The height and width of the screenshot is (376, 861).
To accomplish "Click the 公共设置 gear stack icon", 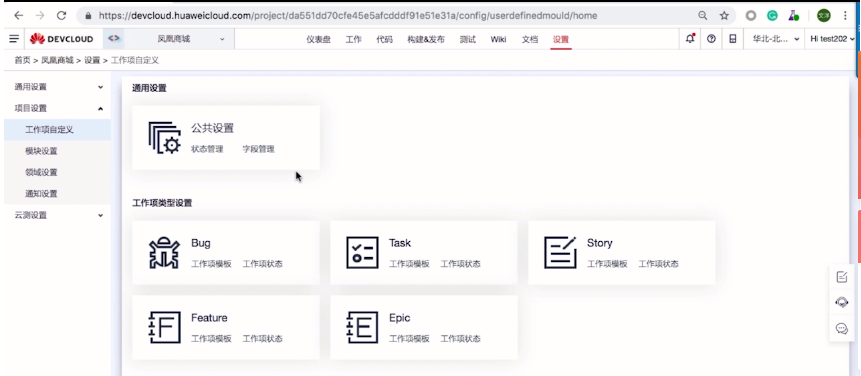I will point(164,138).
